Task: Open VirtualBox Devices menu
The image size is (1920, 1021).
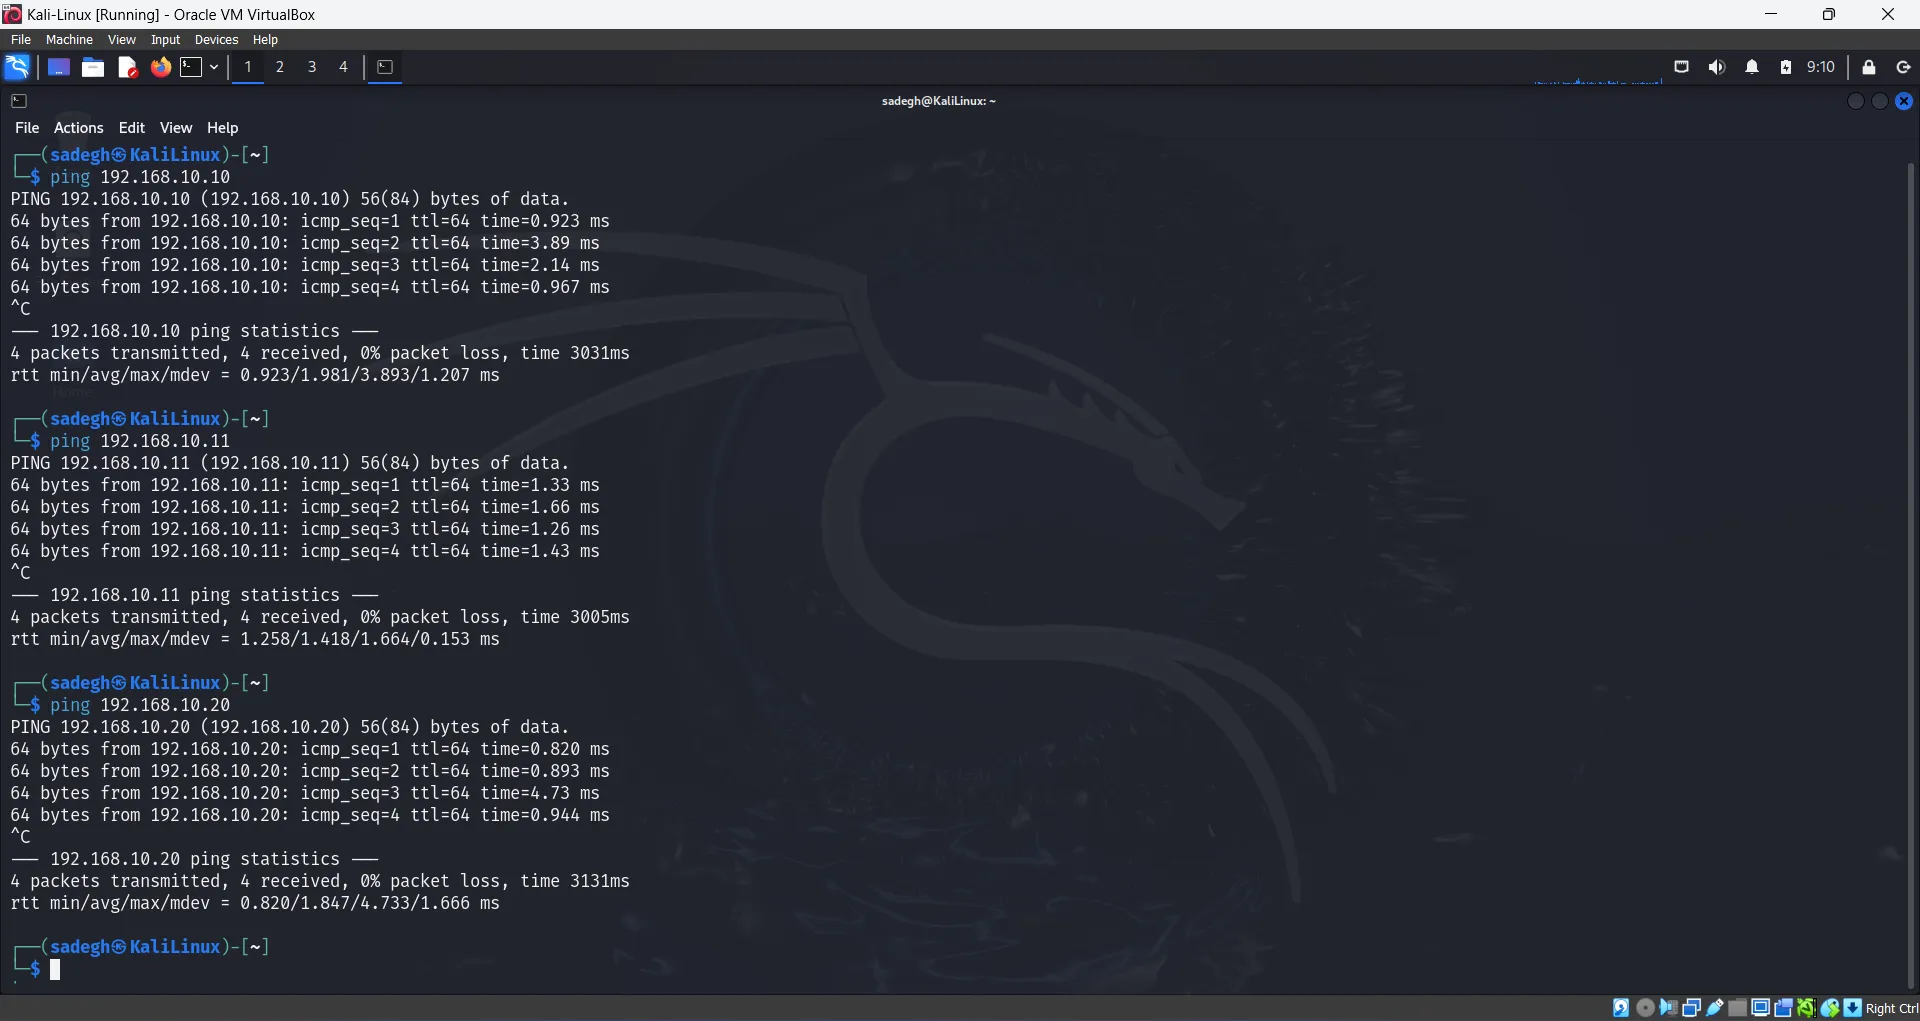Action: (216, 40)
